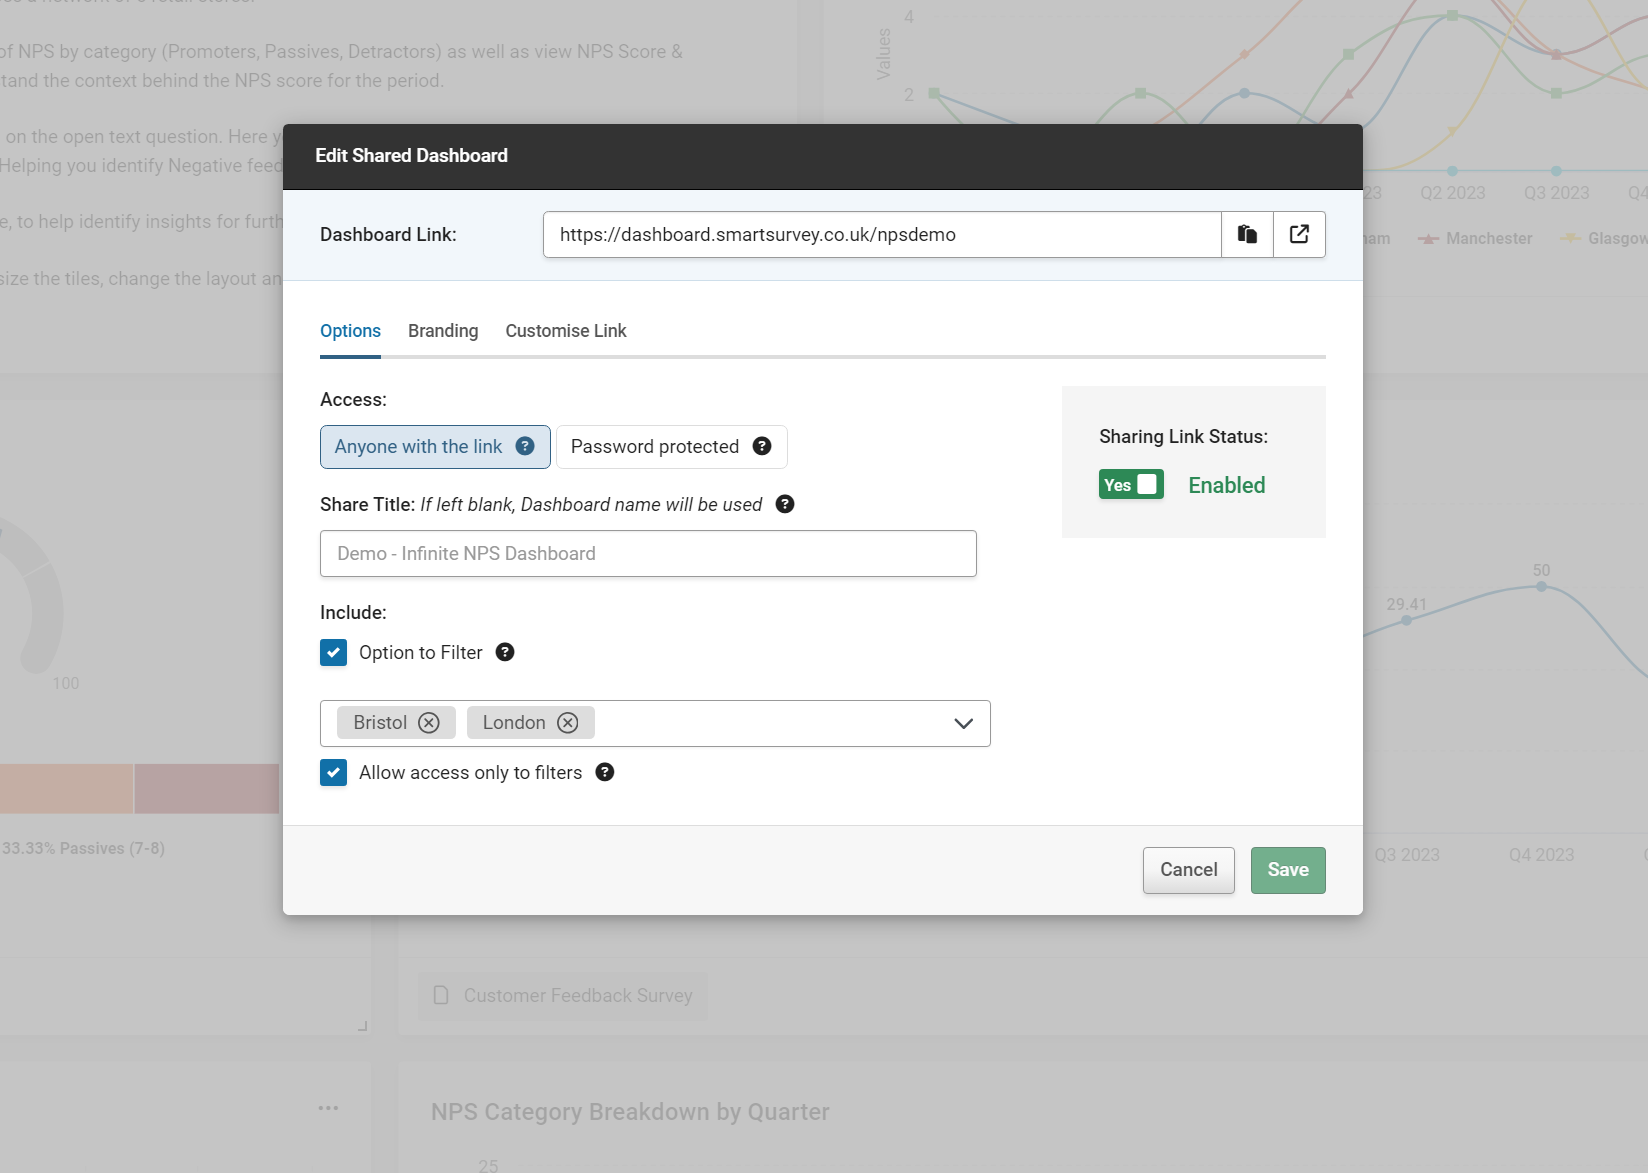The image size is (1648, 1173).
Task: Cancel editing the shared dashboard
Action: click(1187, 870)
